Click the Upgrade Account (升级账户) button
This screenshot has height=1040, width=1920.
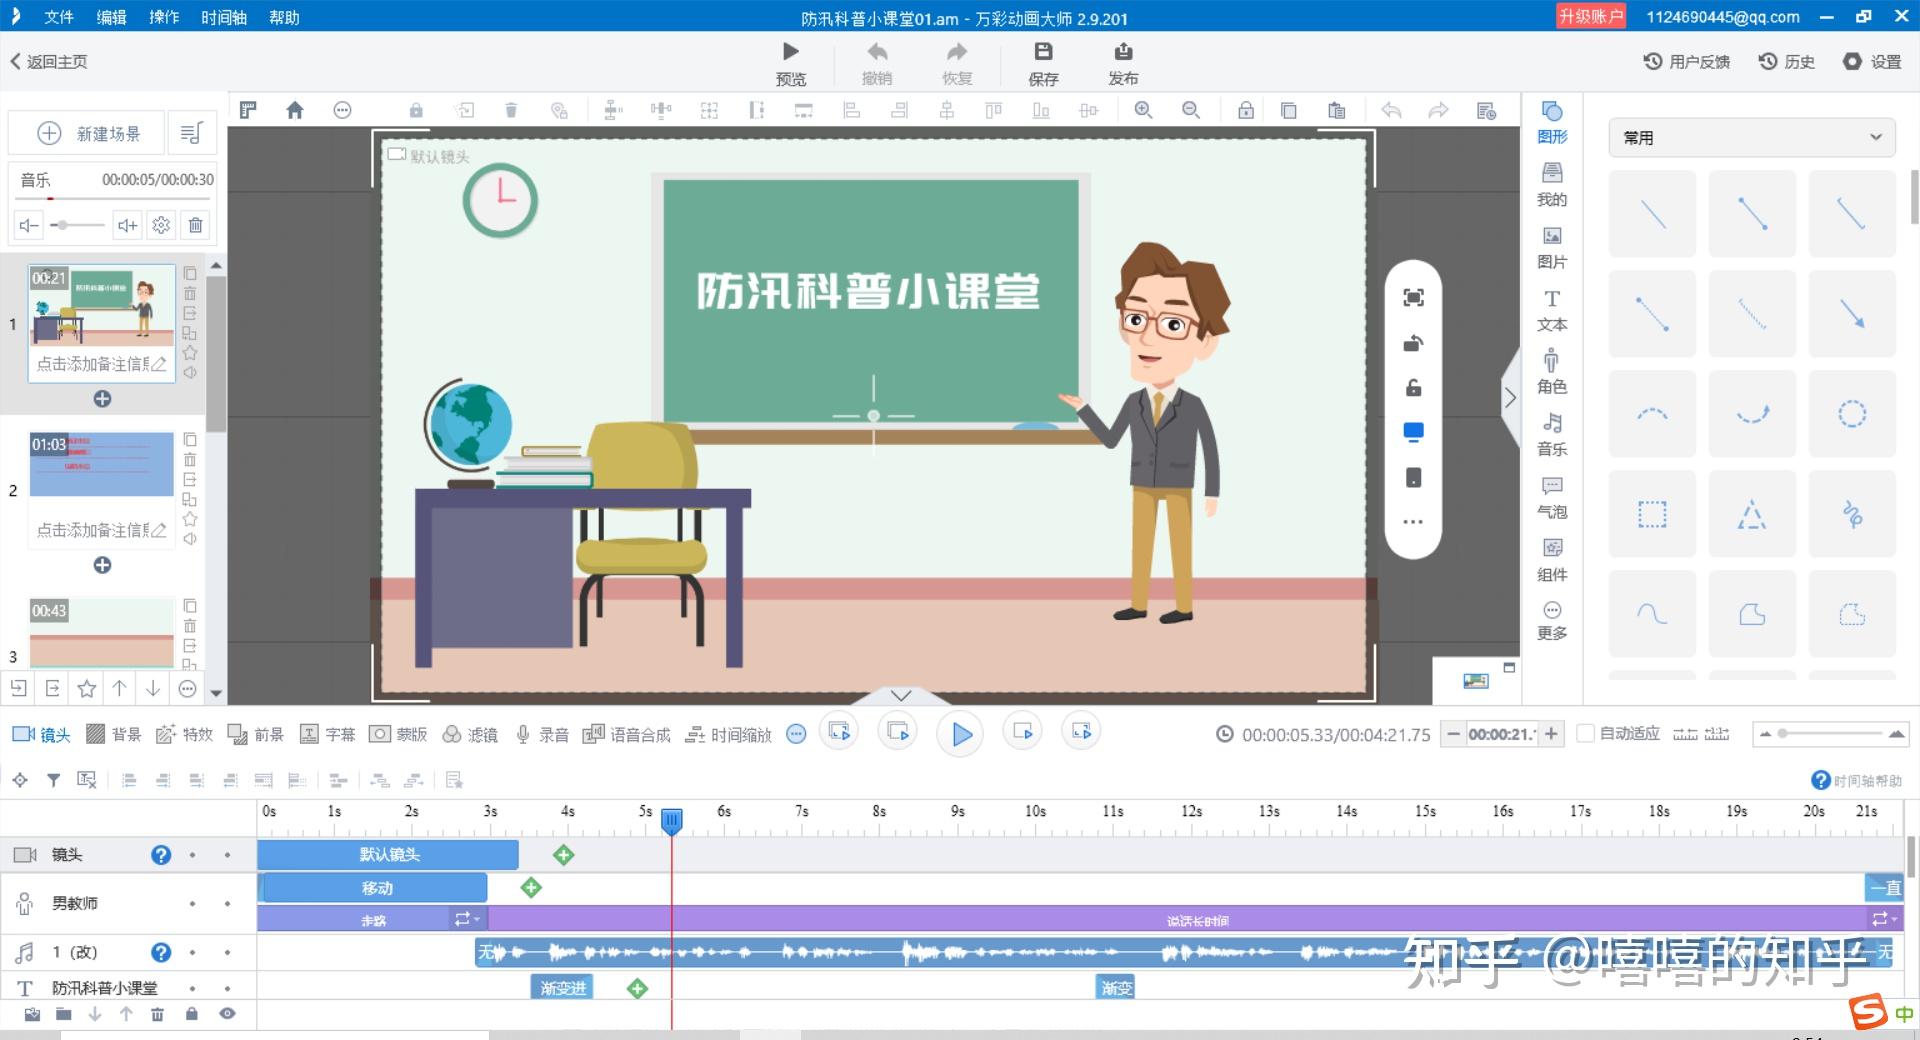(1590, 17)
